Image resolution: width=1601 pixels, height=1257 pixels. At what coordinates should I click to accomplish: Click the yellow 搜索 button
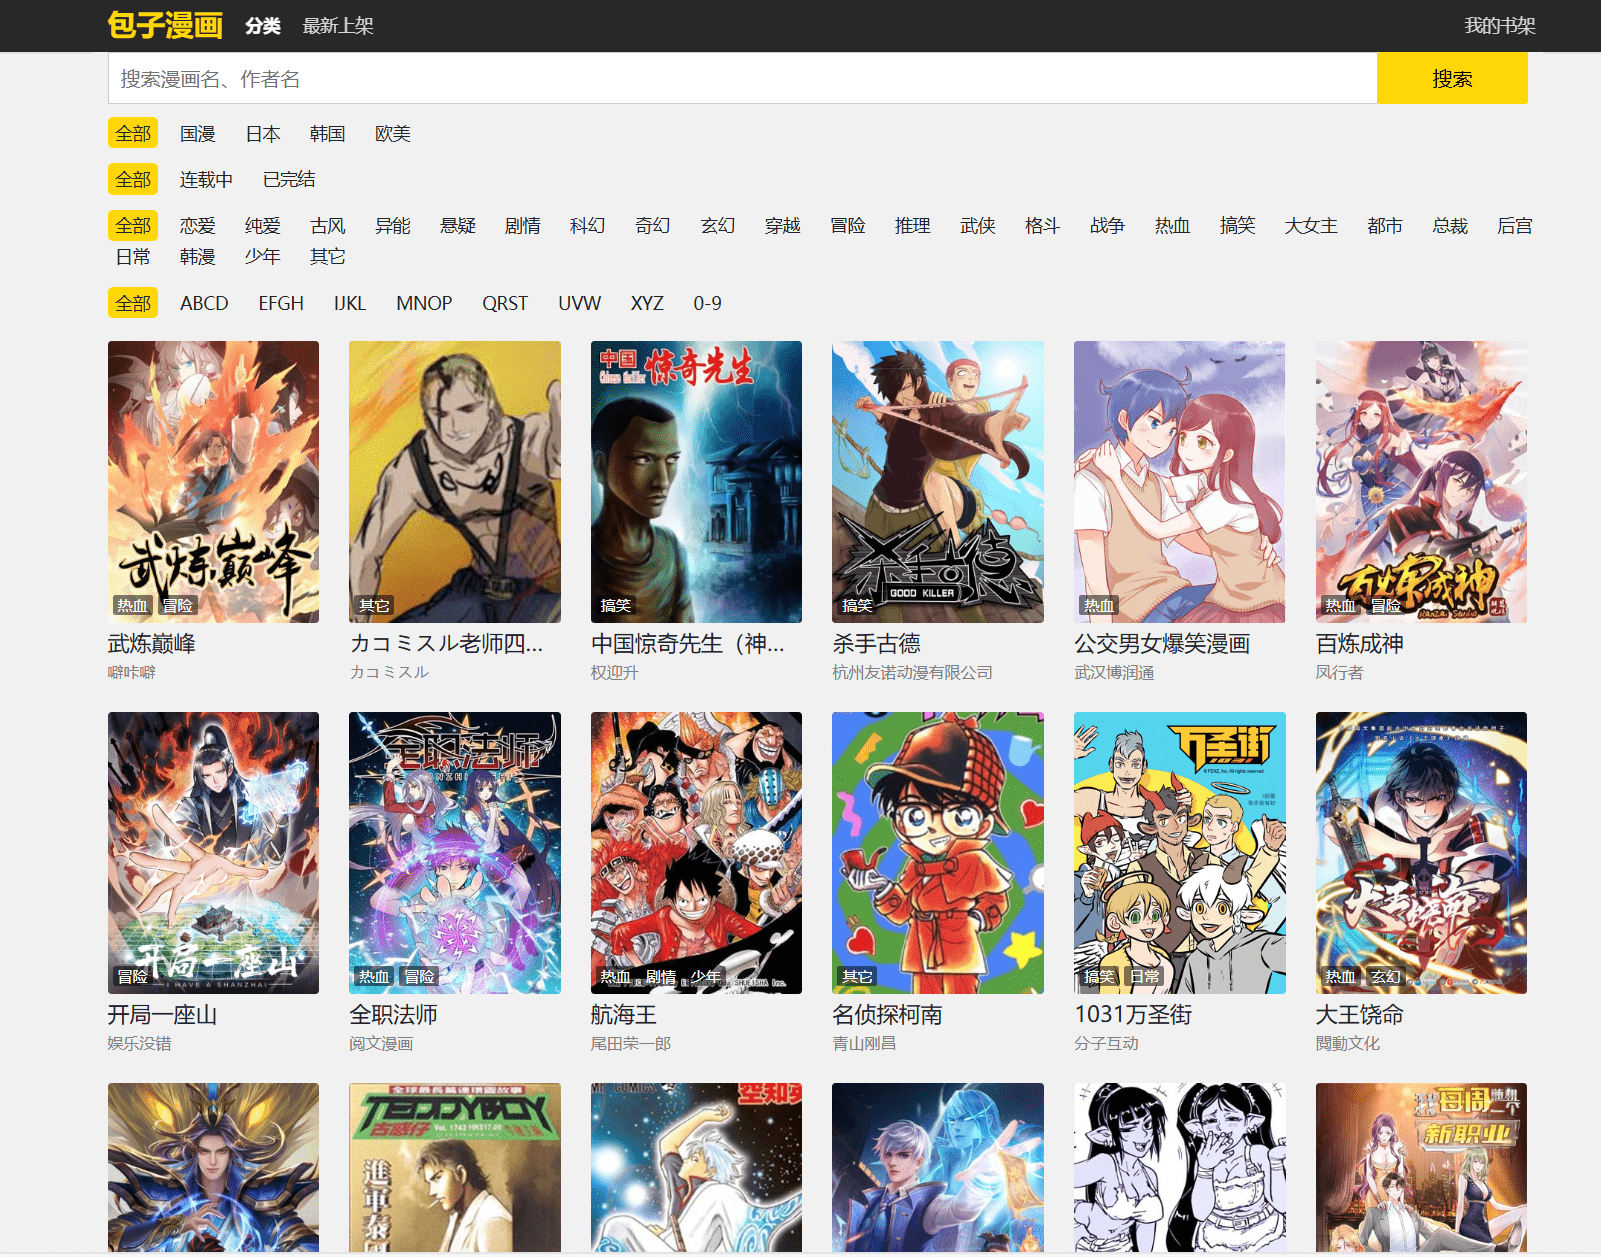(x=1452, y=79)
